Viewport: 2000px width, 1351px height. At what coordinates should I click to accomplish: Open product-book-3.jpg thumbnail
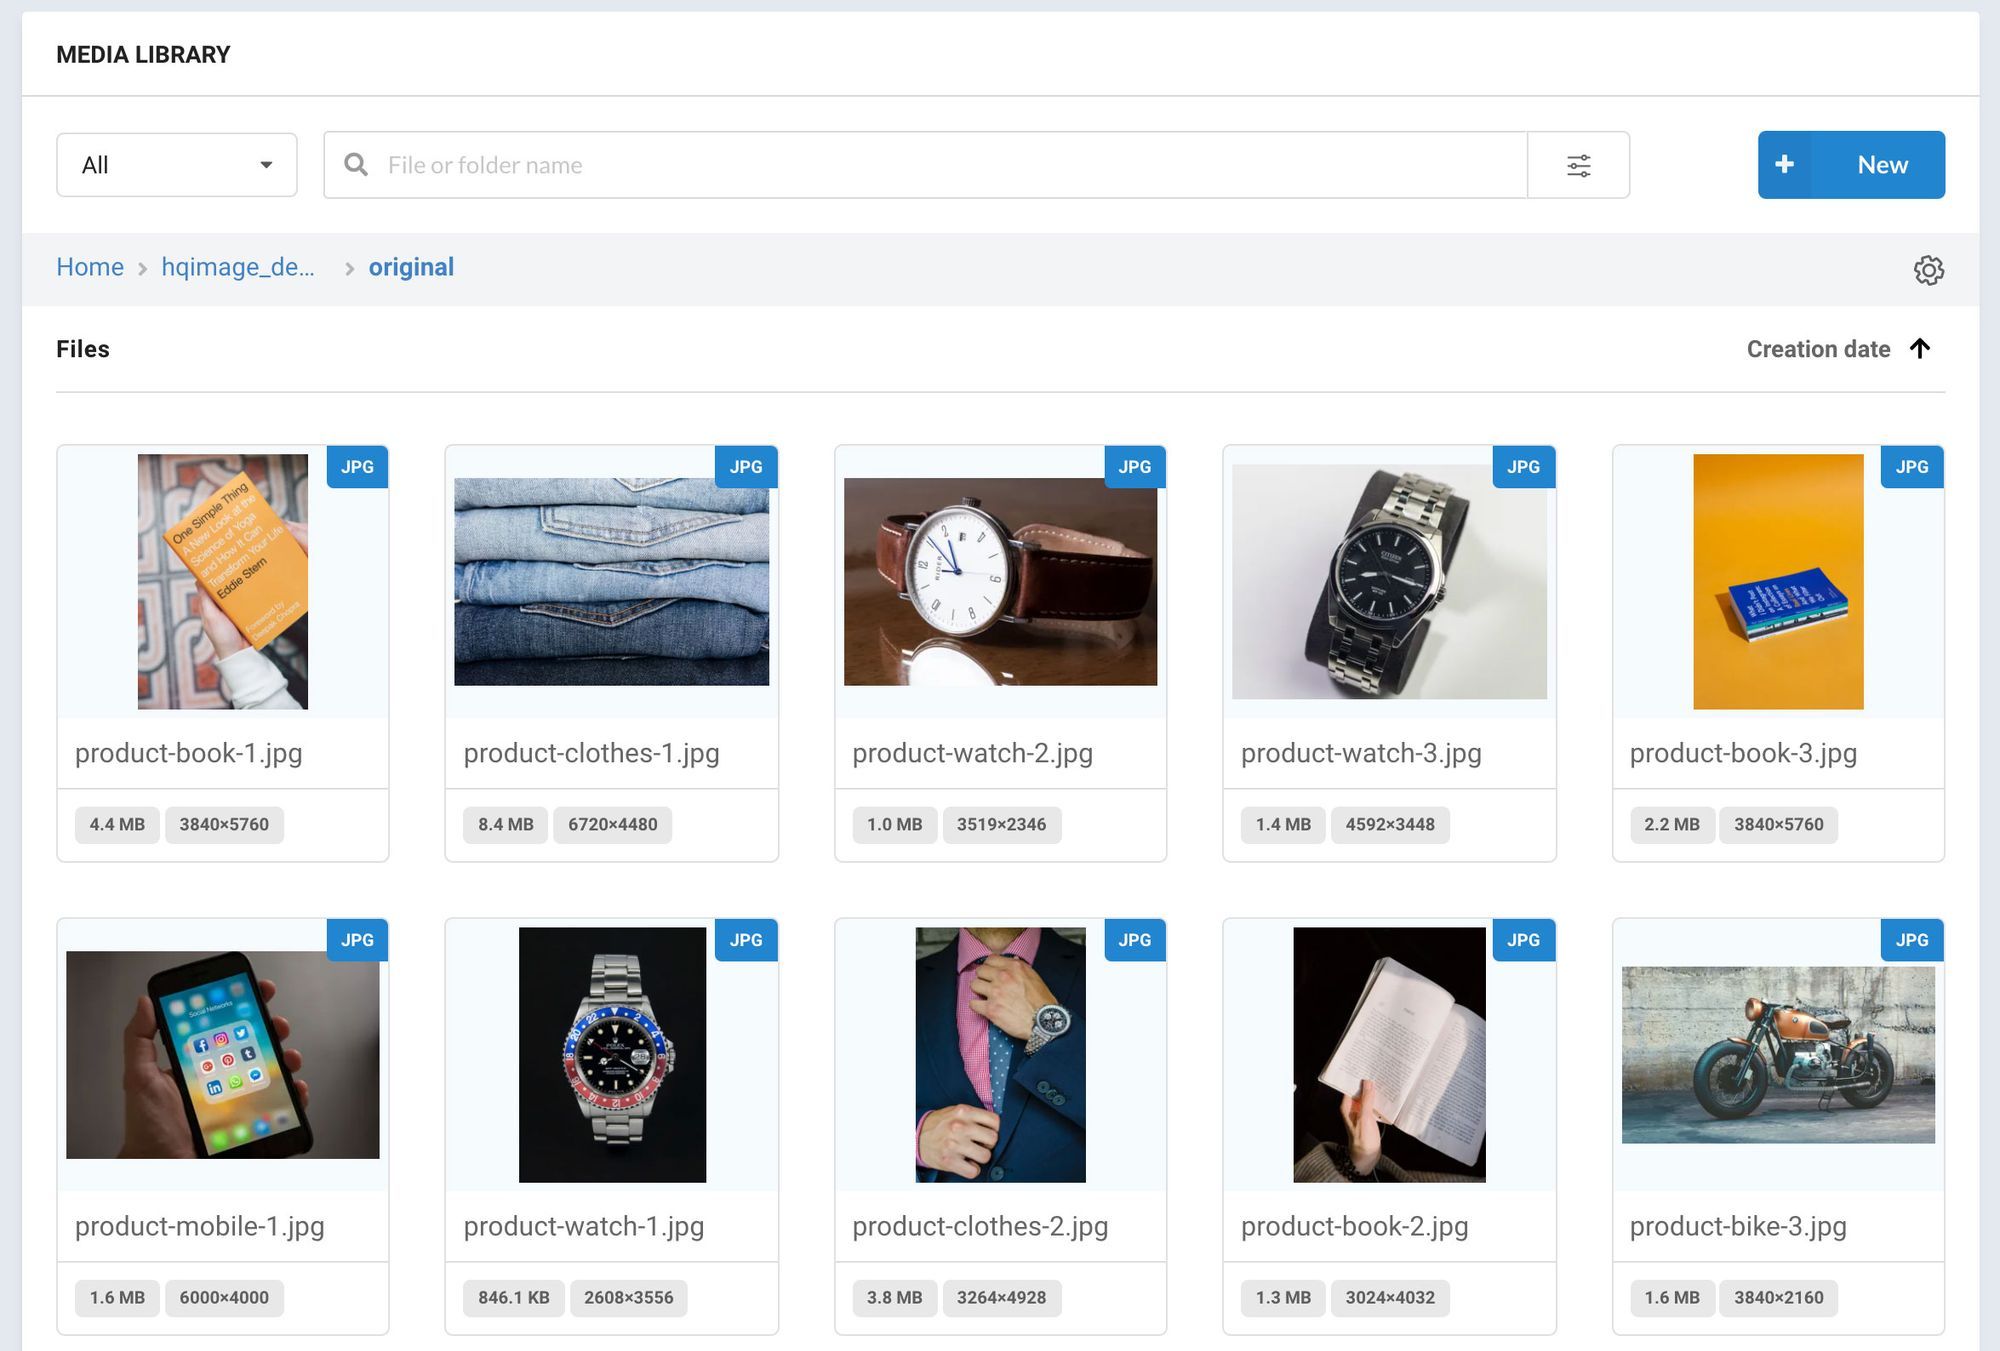[x=1778, y=582]
